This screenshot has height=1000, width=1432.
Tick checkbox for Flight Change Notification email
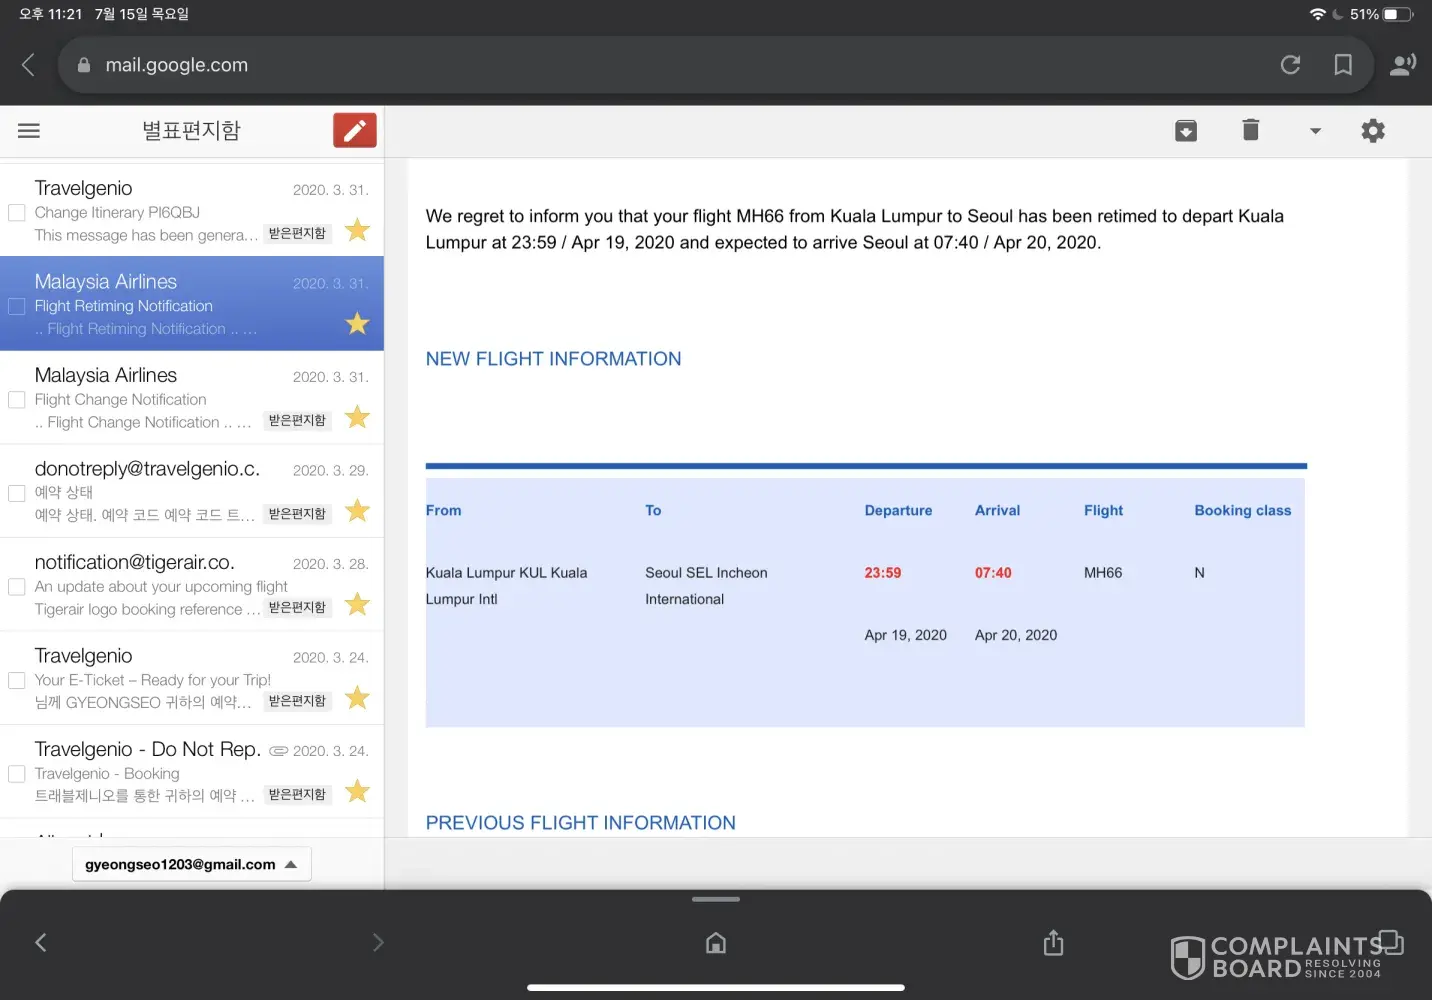pyautogui.click(x=17, y=400)
